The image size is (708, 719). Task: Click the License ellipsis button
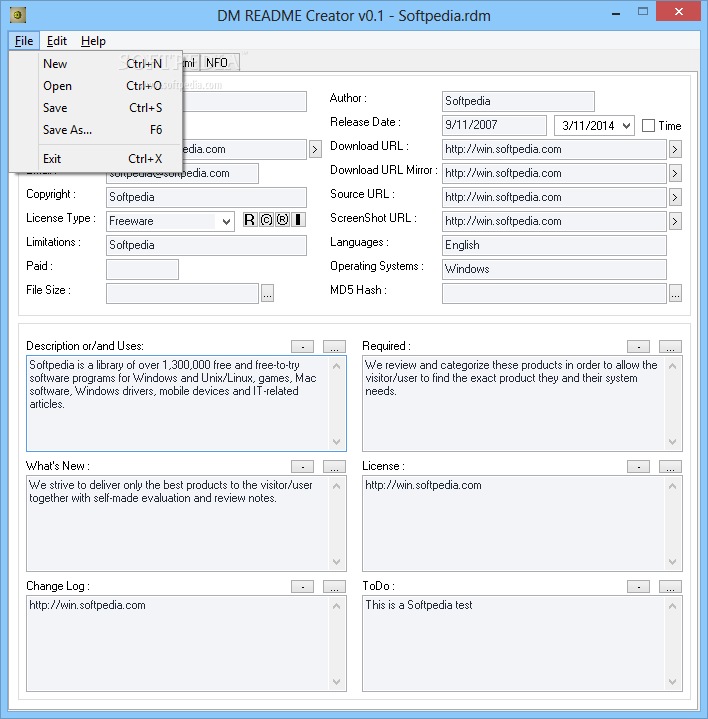coord(670,466)
